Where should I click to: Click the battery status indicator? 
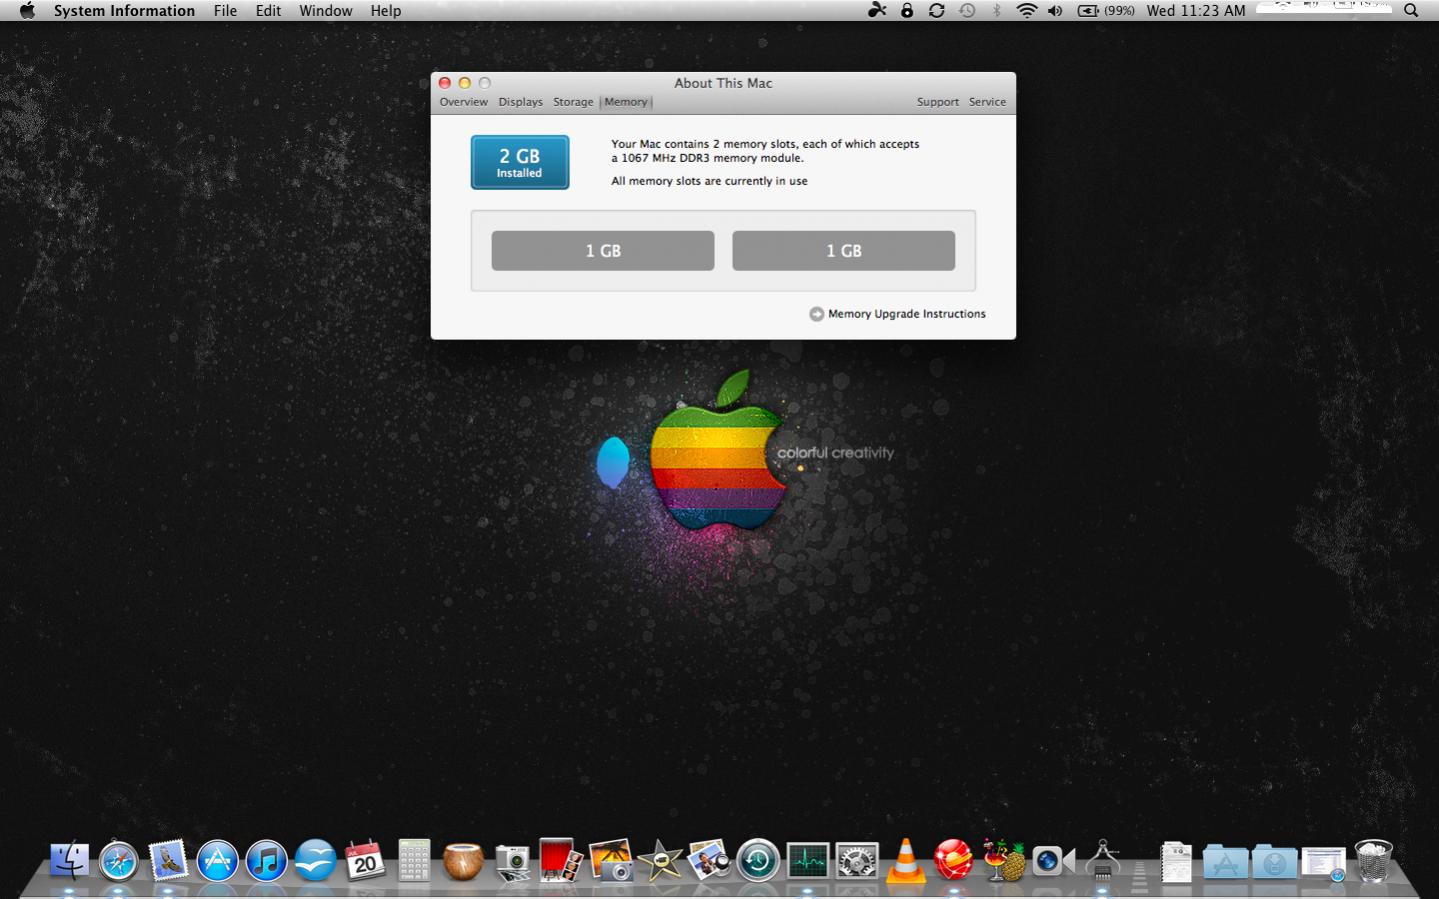(1105, 10)
